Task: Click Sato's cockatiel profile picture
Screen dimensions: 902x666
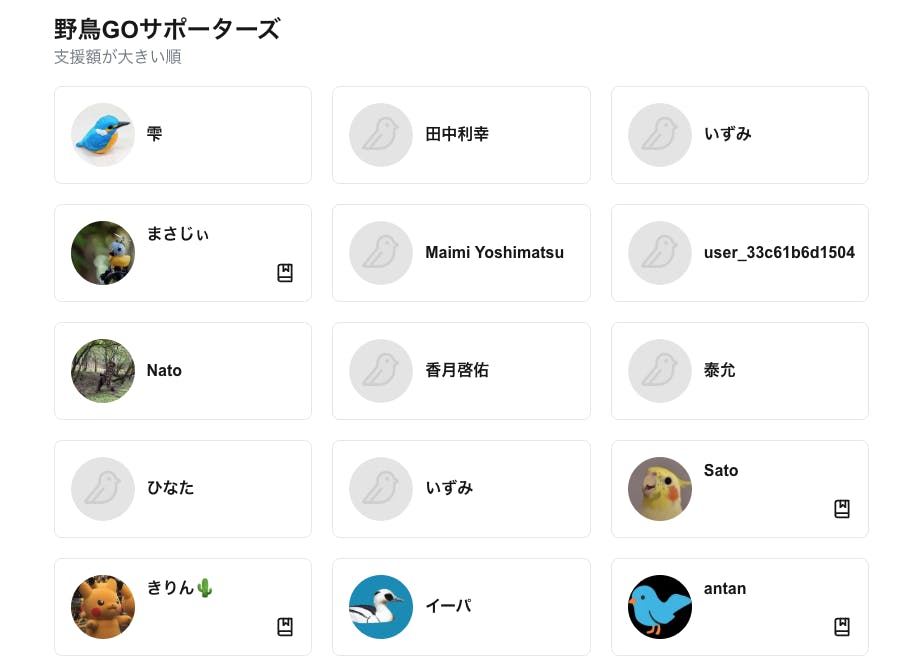Action: [660, 489]
